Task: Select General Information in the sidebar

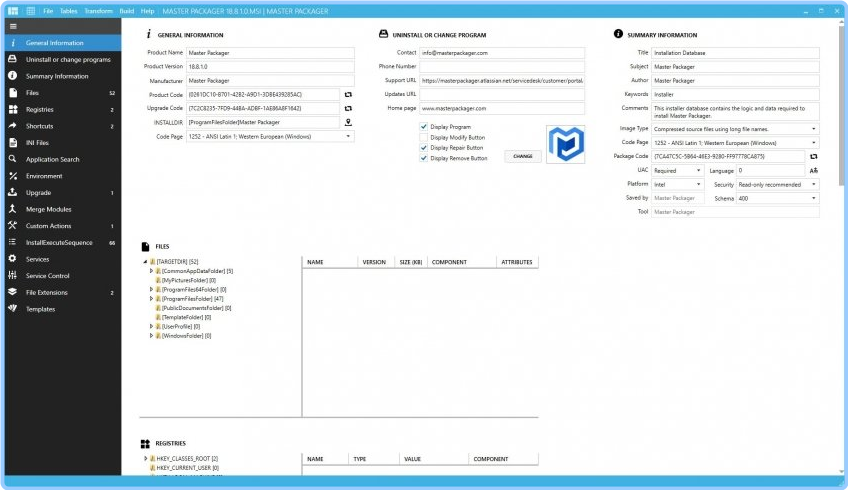Action: point(63,43)
